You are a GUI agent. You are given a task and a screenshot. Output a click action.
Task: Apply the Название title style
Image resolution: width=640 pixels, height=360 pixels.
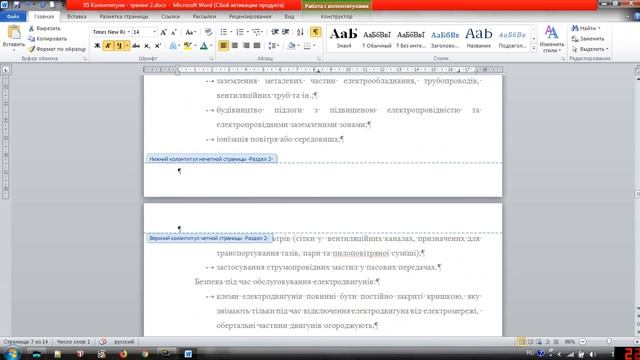click(x=478, y=39)
